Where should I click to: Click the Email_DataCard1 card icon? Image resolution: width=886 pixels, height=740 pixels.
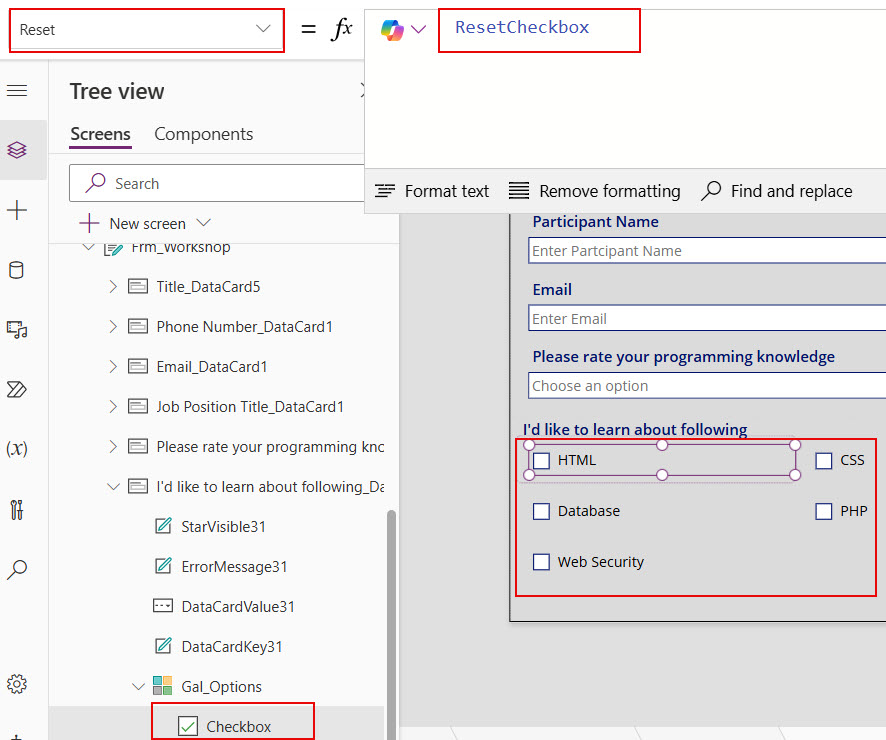(138, 366)
